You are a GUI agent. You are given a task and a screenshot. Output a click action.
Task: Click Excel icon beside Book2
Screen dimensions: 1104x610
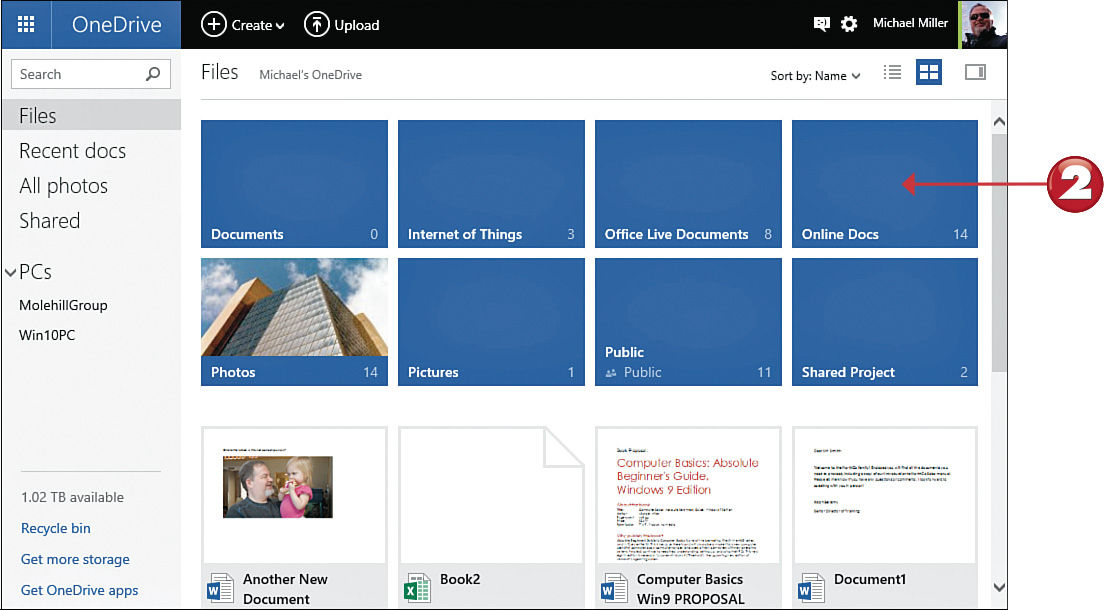tap(418, 588)
